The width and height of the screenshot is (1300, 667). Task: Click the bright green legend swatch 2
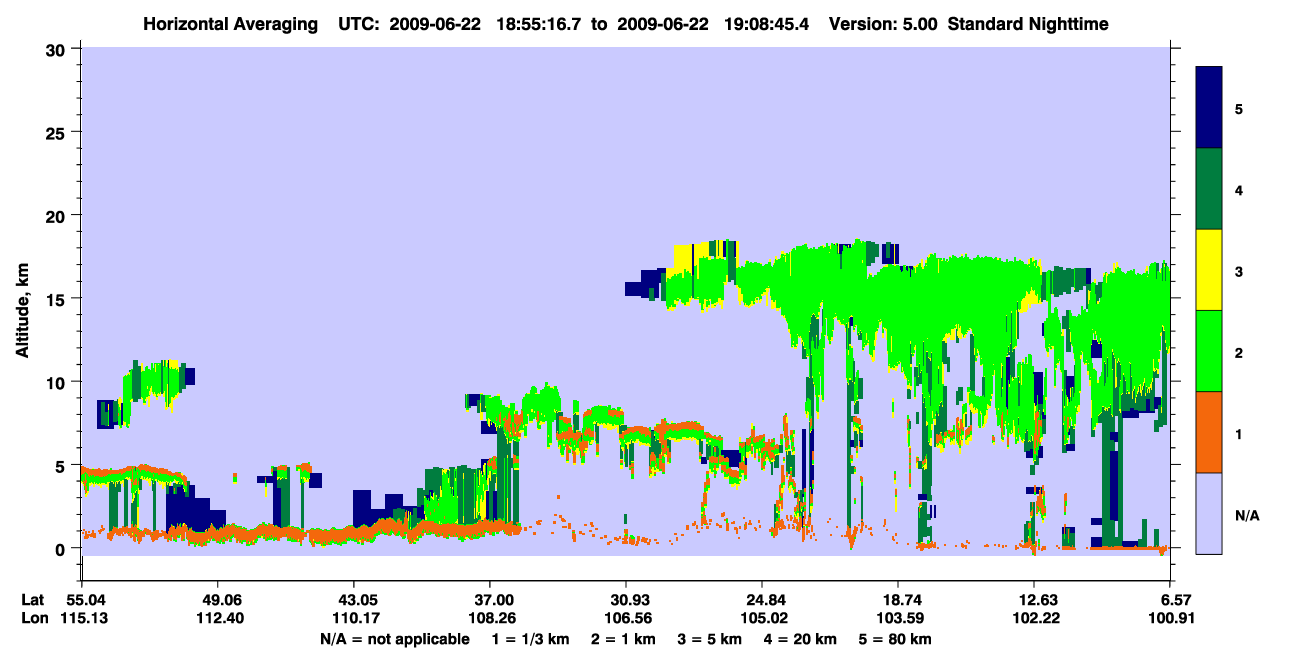tap(1209, 351)
